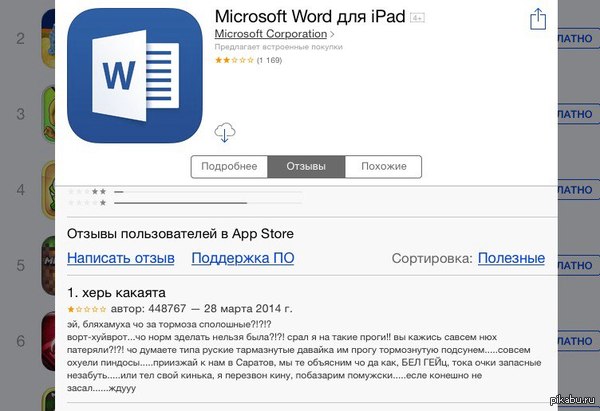
Task: Tap the app star rating beside (1 169)
Action: coord(234,60)
